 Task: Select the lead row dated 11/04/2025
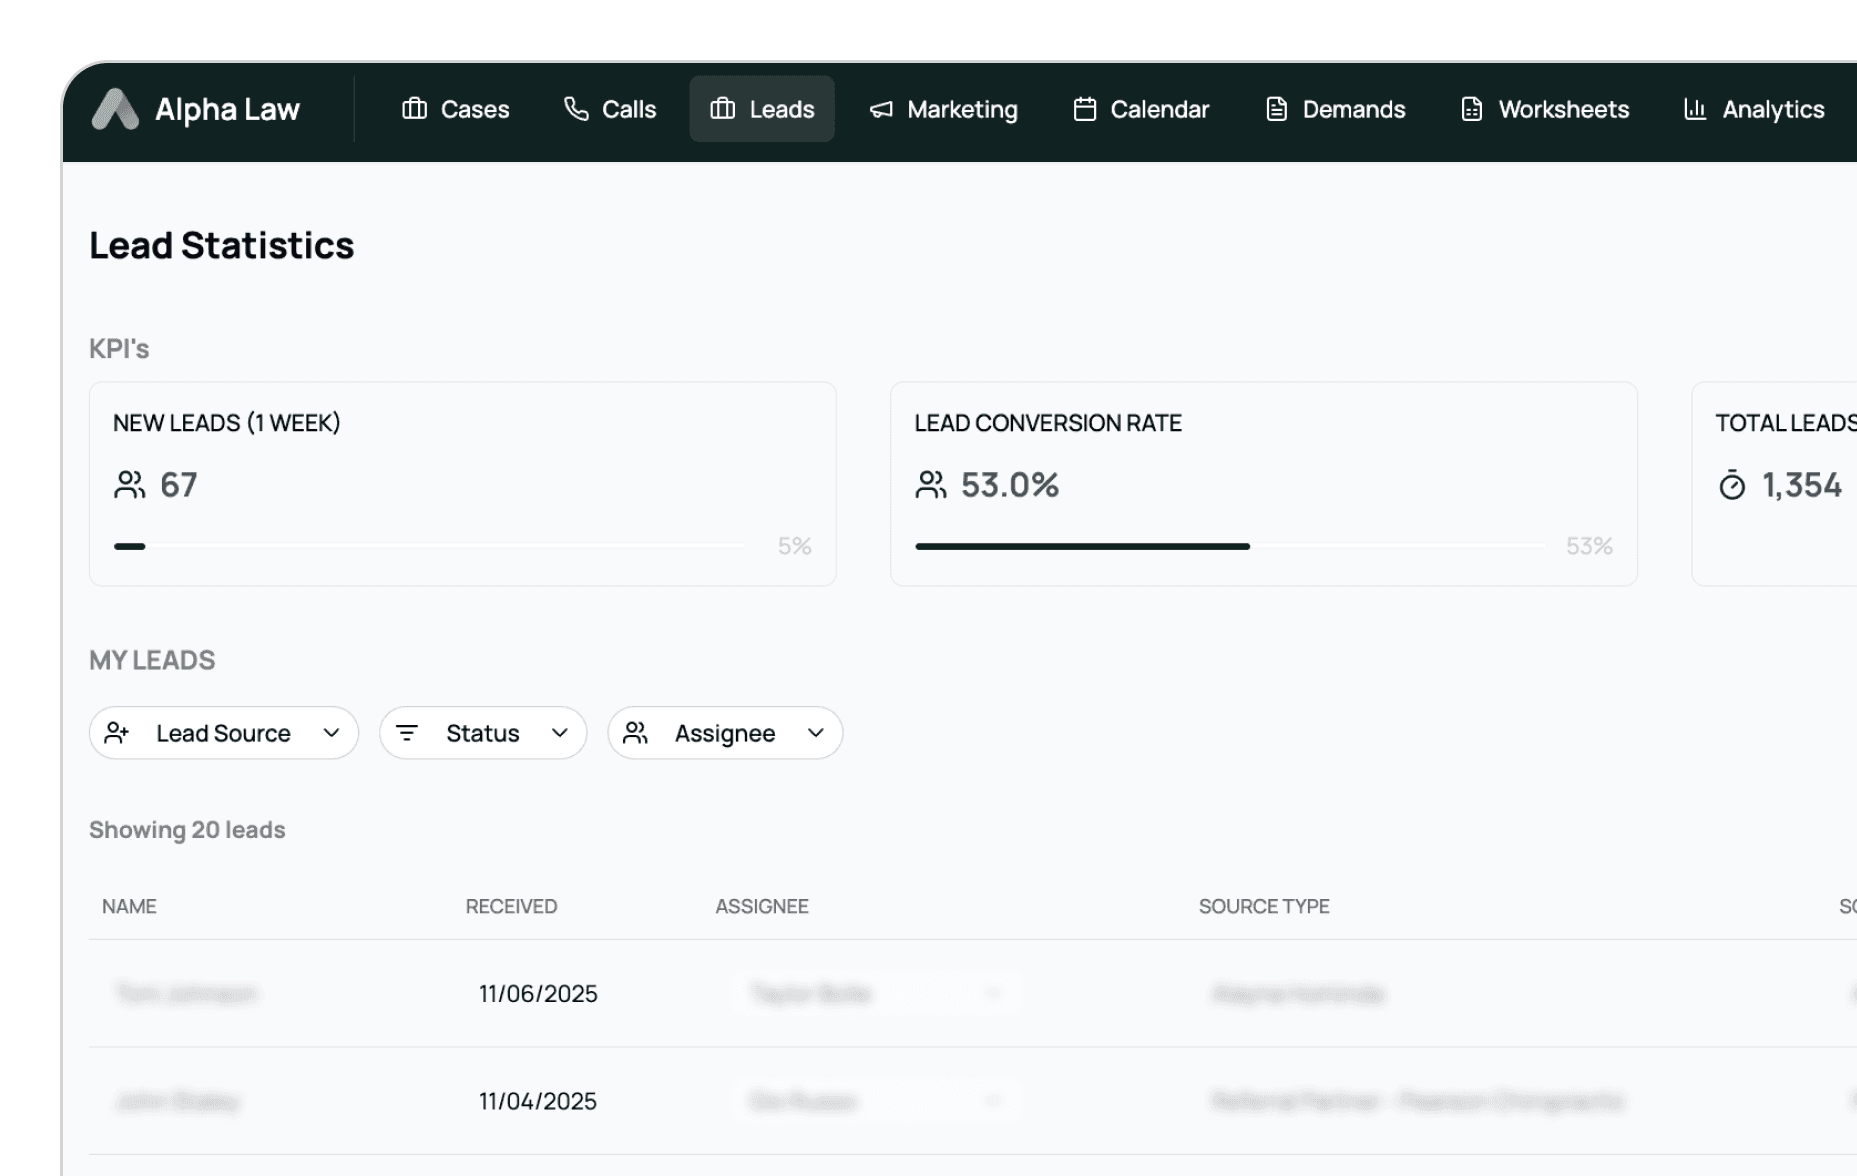538,1101
